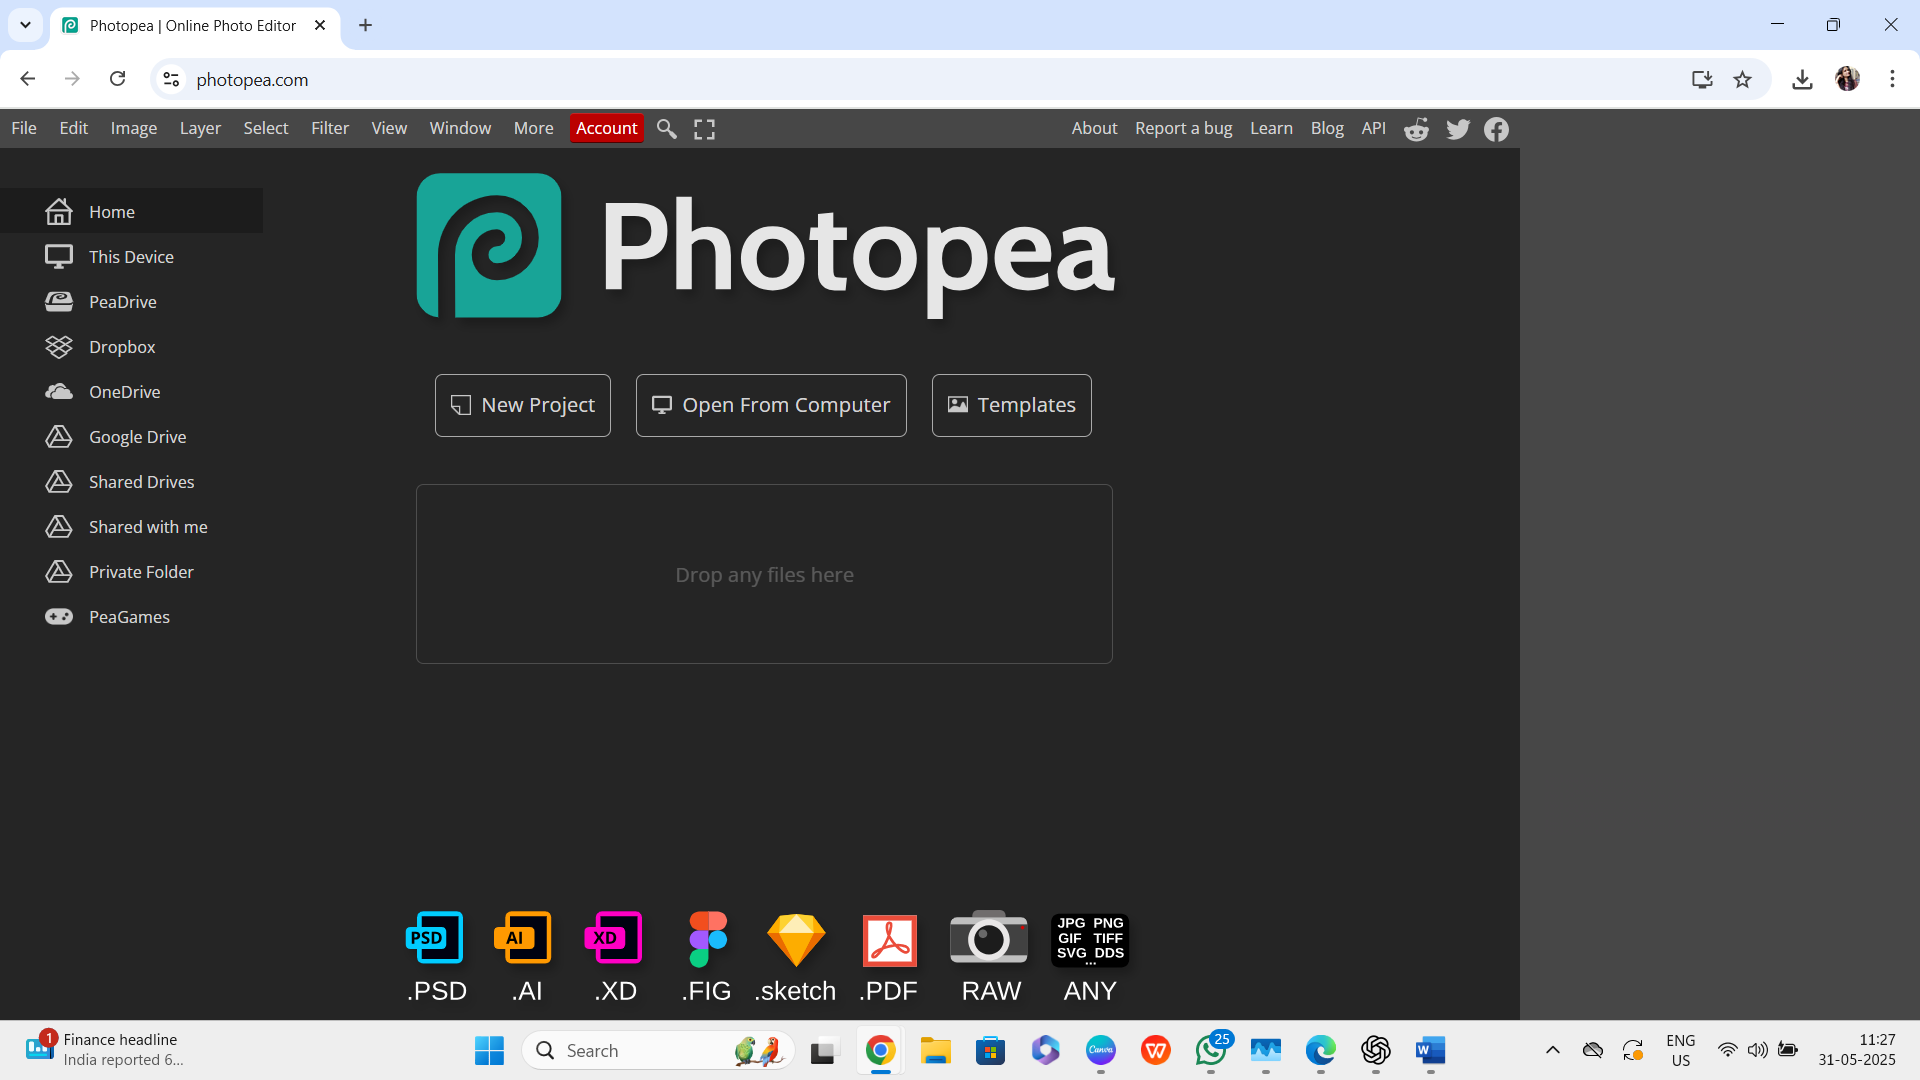Open Photopea's Facebook page icon
This screenshot has height=1080, width=1920.
(x=1496, y=129)
